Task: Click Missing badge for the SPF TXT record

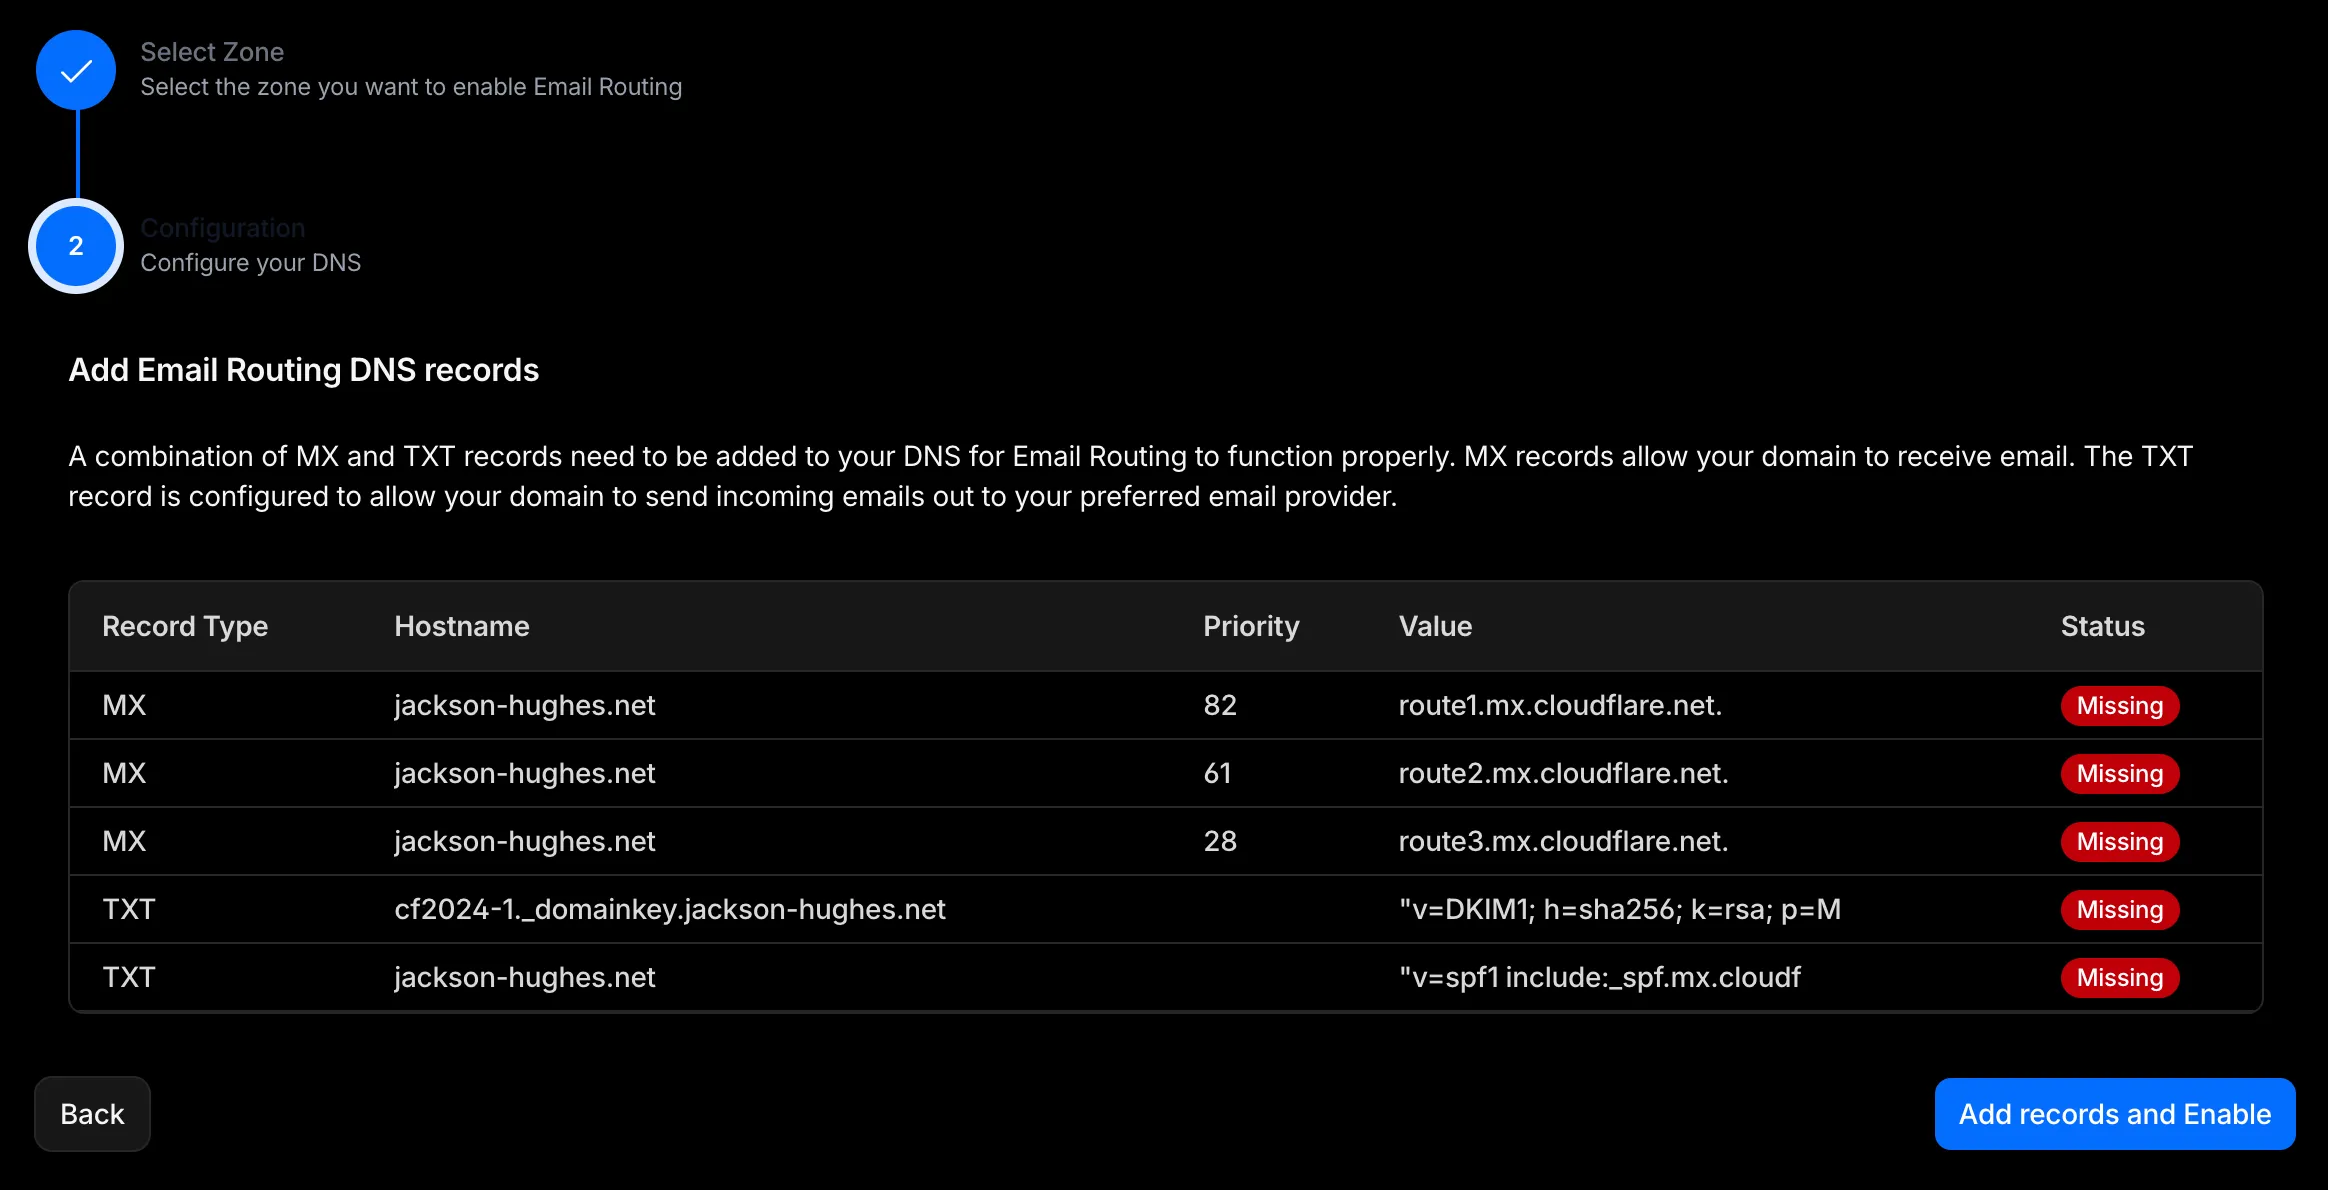Action: pyautogui.click(x=2119, y=978)
